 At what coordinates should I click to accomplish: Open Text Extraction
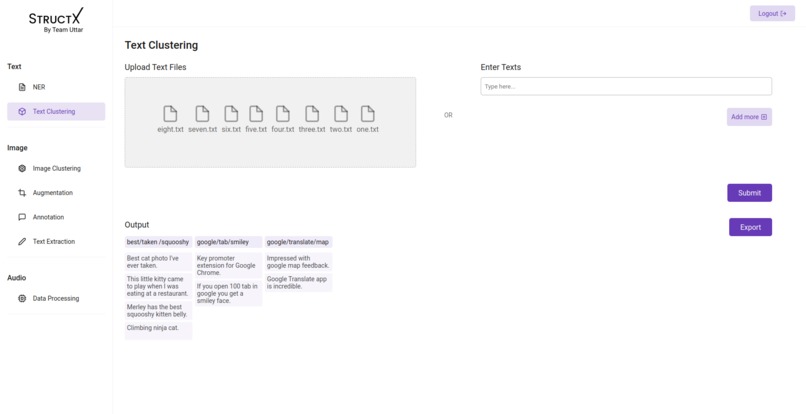pyautogui.click(x=56, y=241)
